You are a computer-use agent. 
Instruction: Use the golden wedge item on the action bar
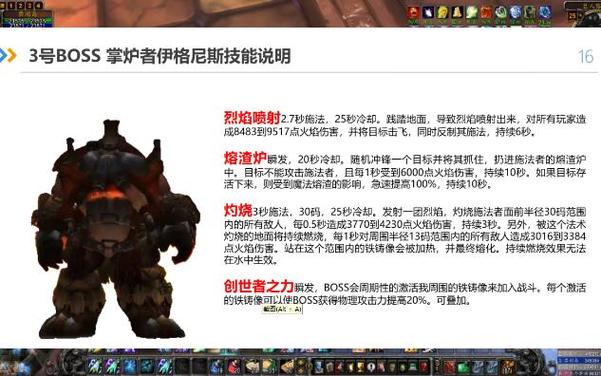[x=287, y=367]
